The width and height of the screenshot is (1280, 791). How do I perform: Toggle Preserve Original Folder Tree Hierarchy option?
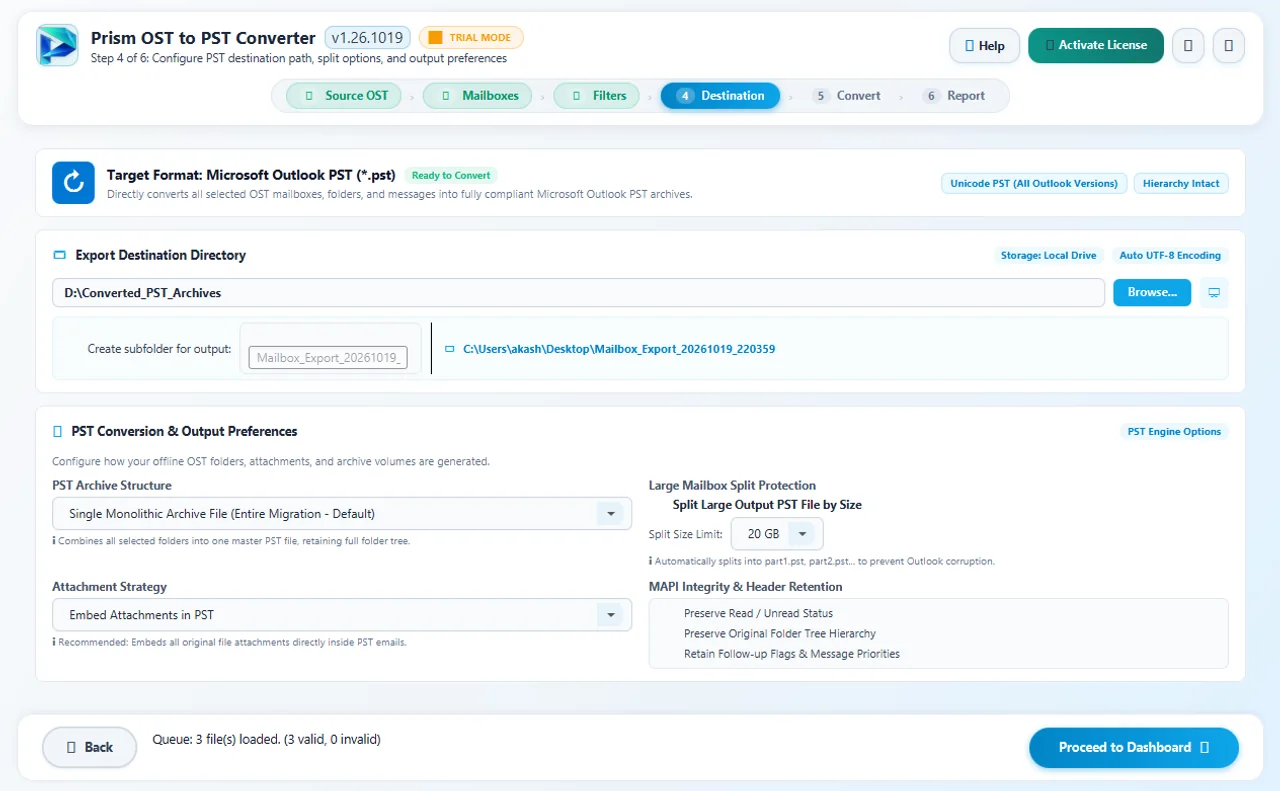click(x=780, y=633)
